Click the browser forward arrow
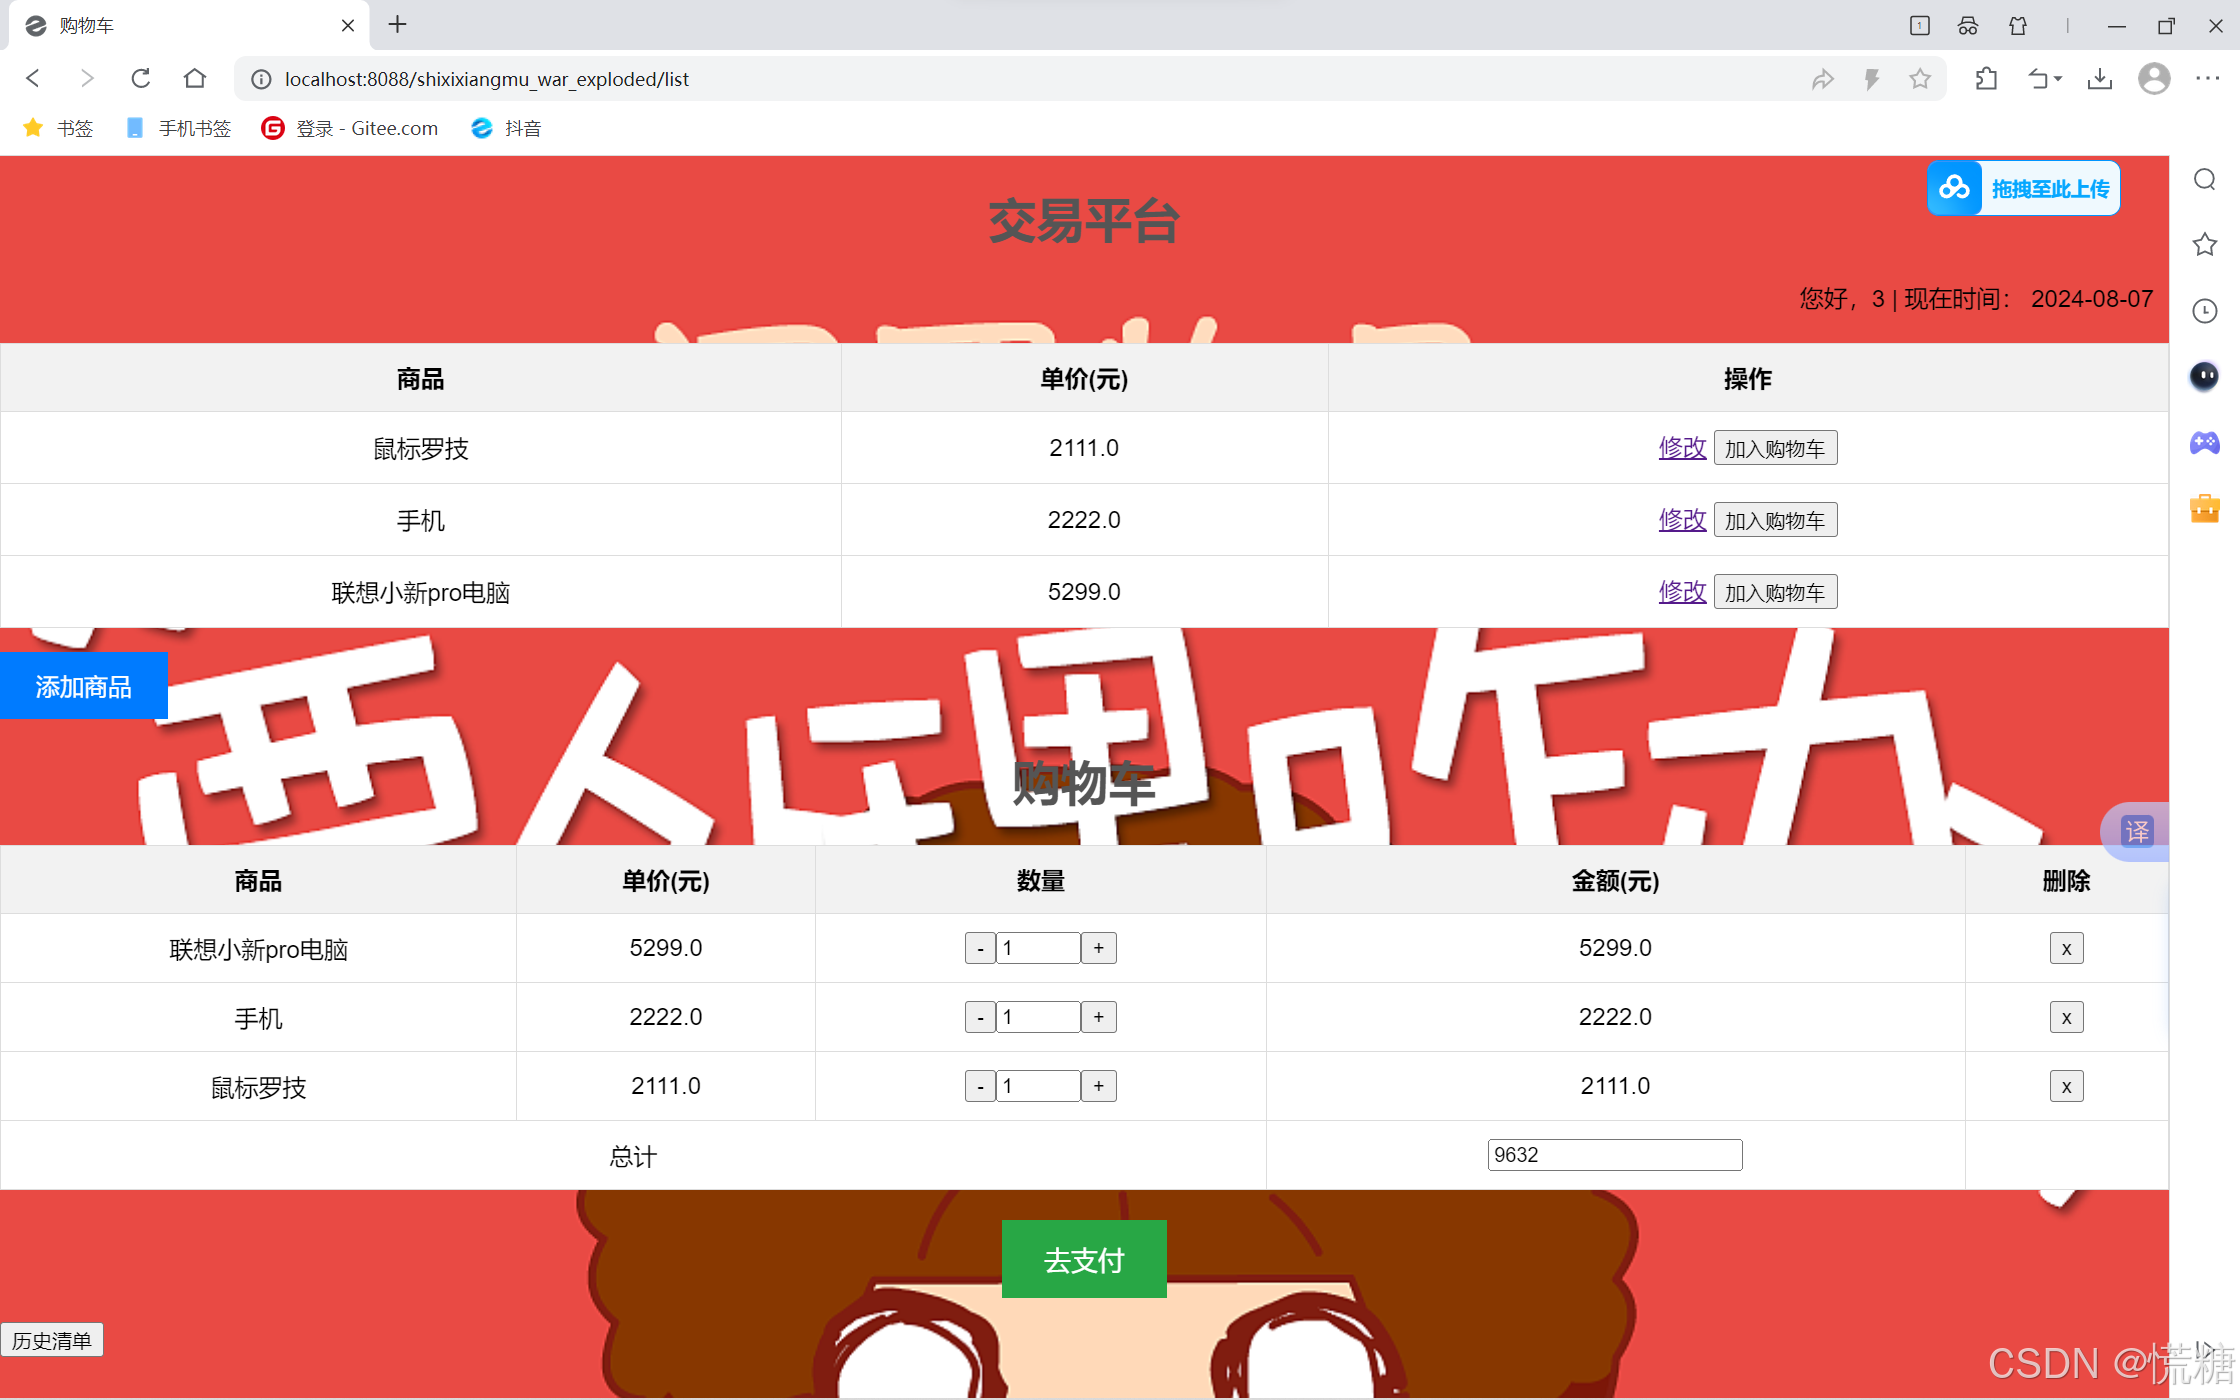This screenshot has width=2240, height=1400. pyautogui.click(x=87, y=79)
